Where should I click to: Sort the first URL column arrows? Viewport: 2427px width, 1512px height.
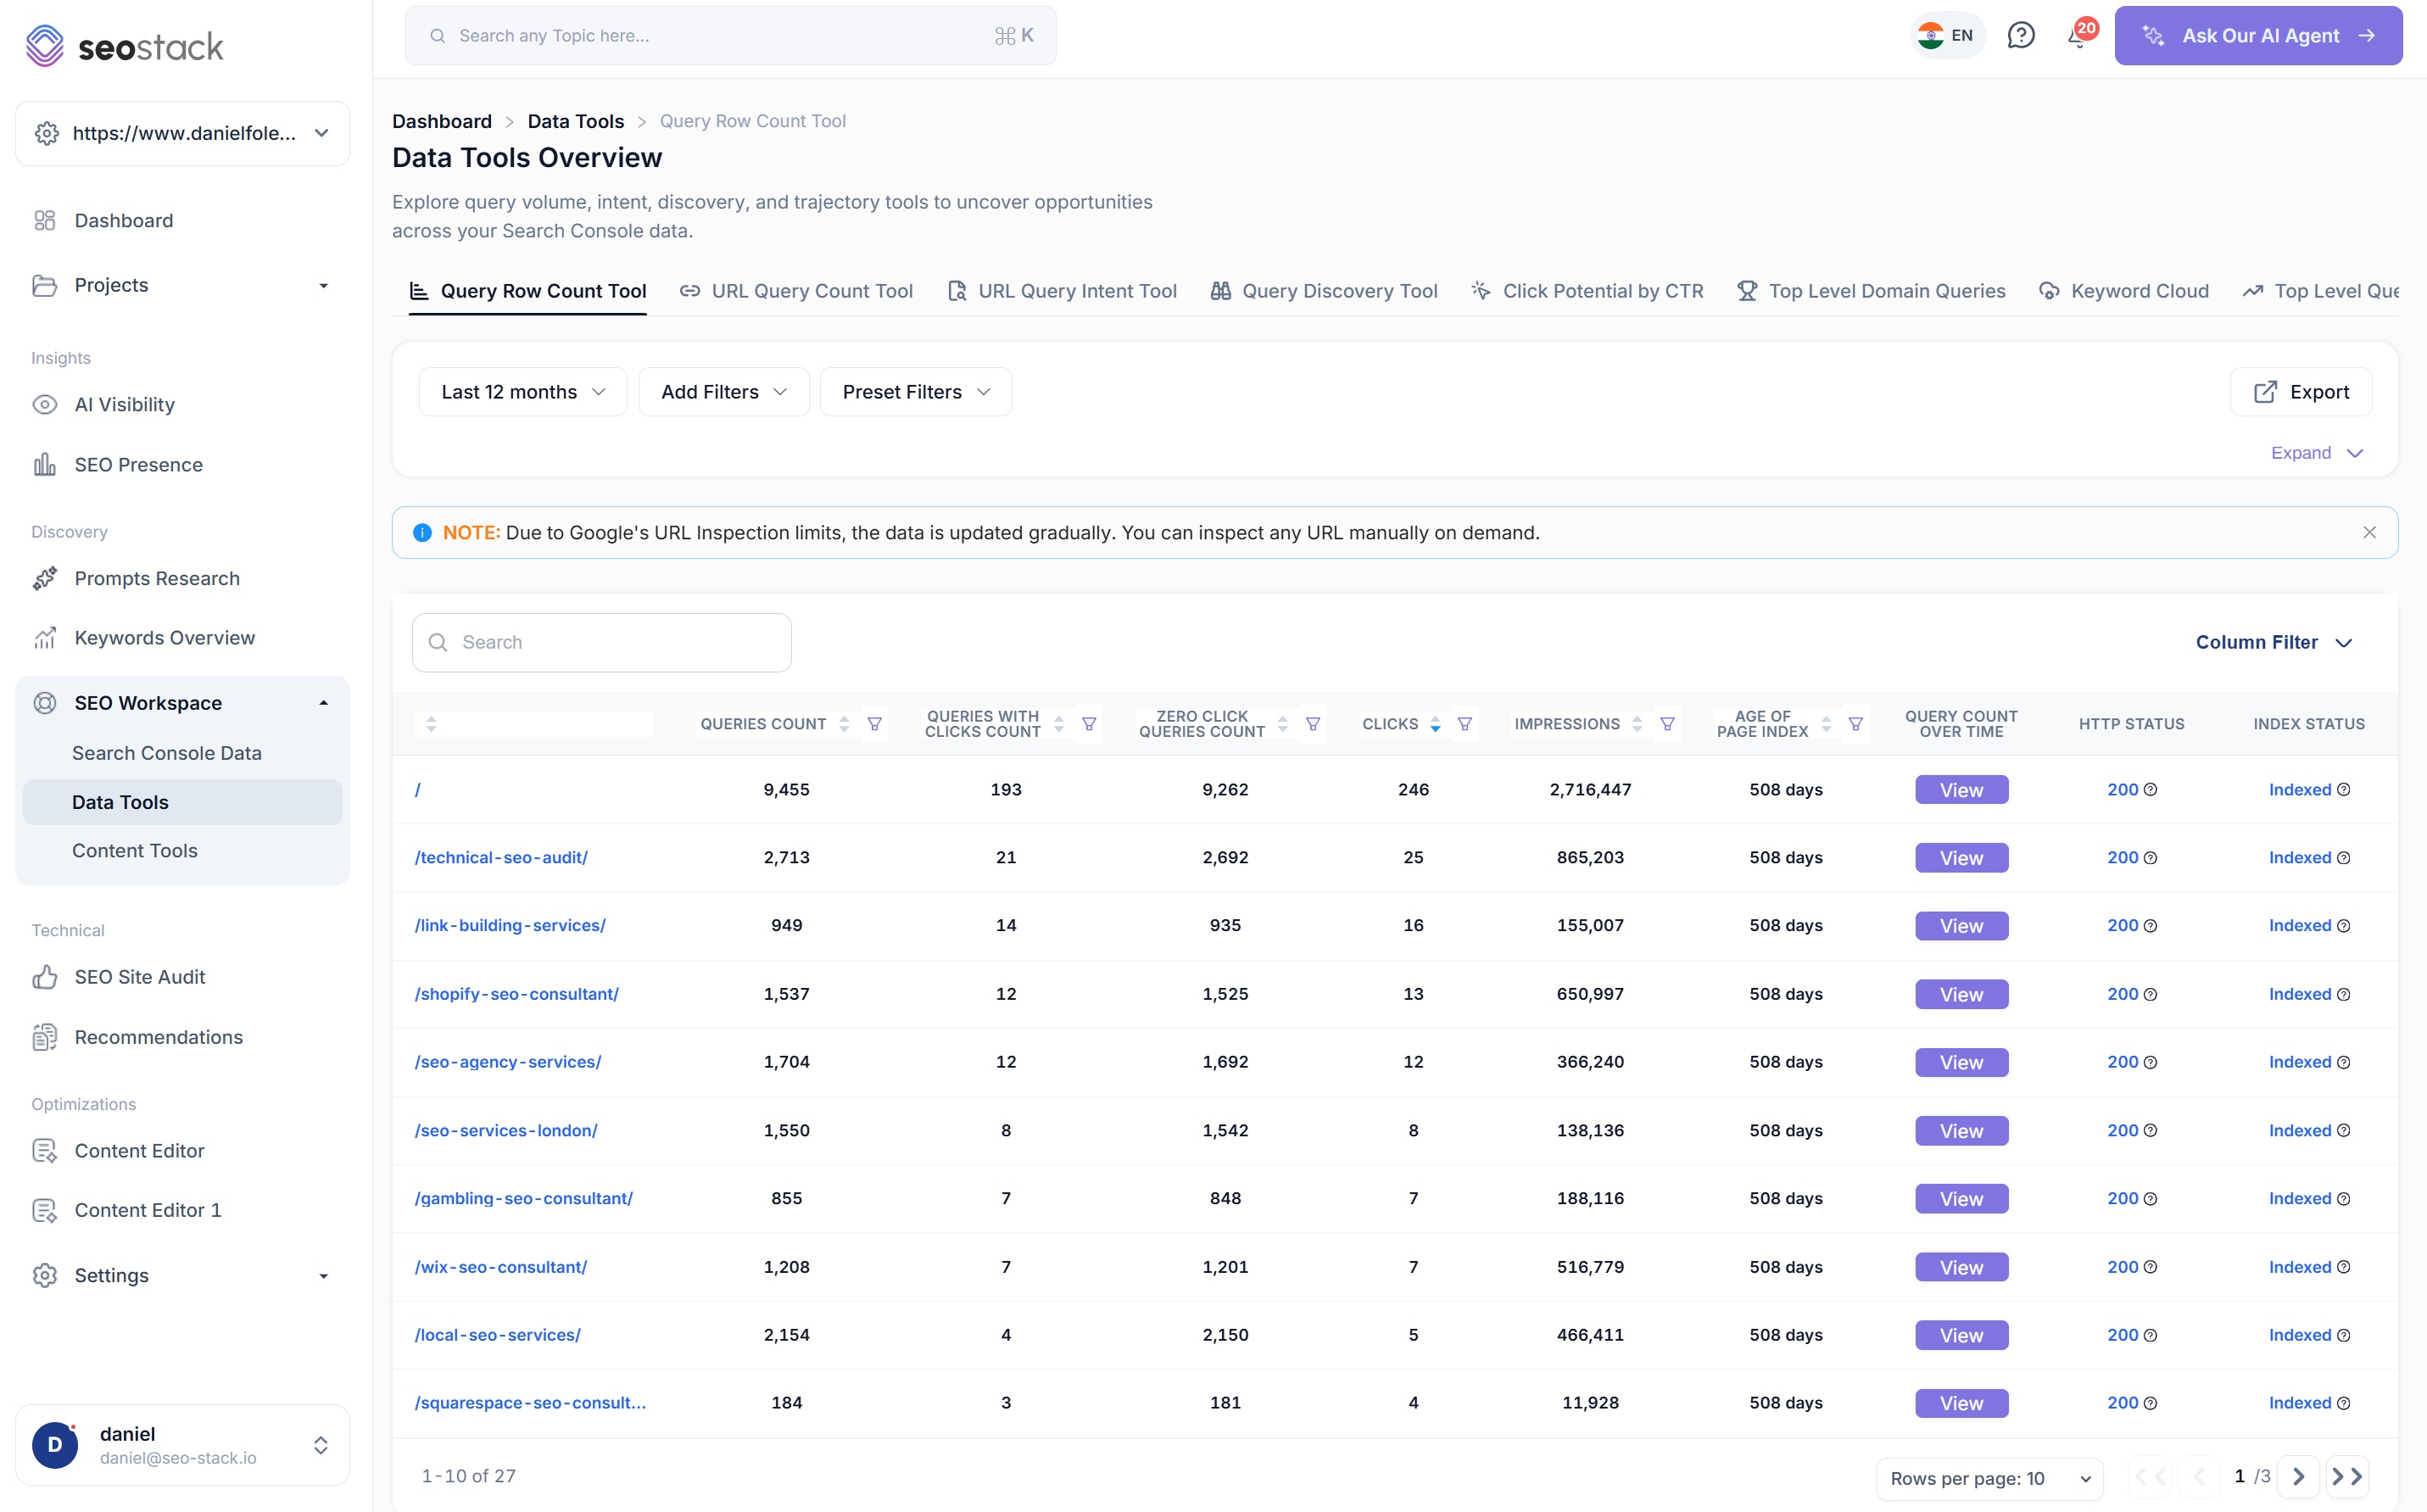(x=431, y=724)
